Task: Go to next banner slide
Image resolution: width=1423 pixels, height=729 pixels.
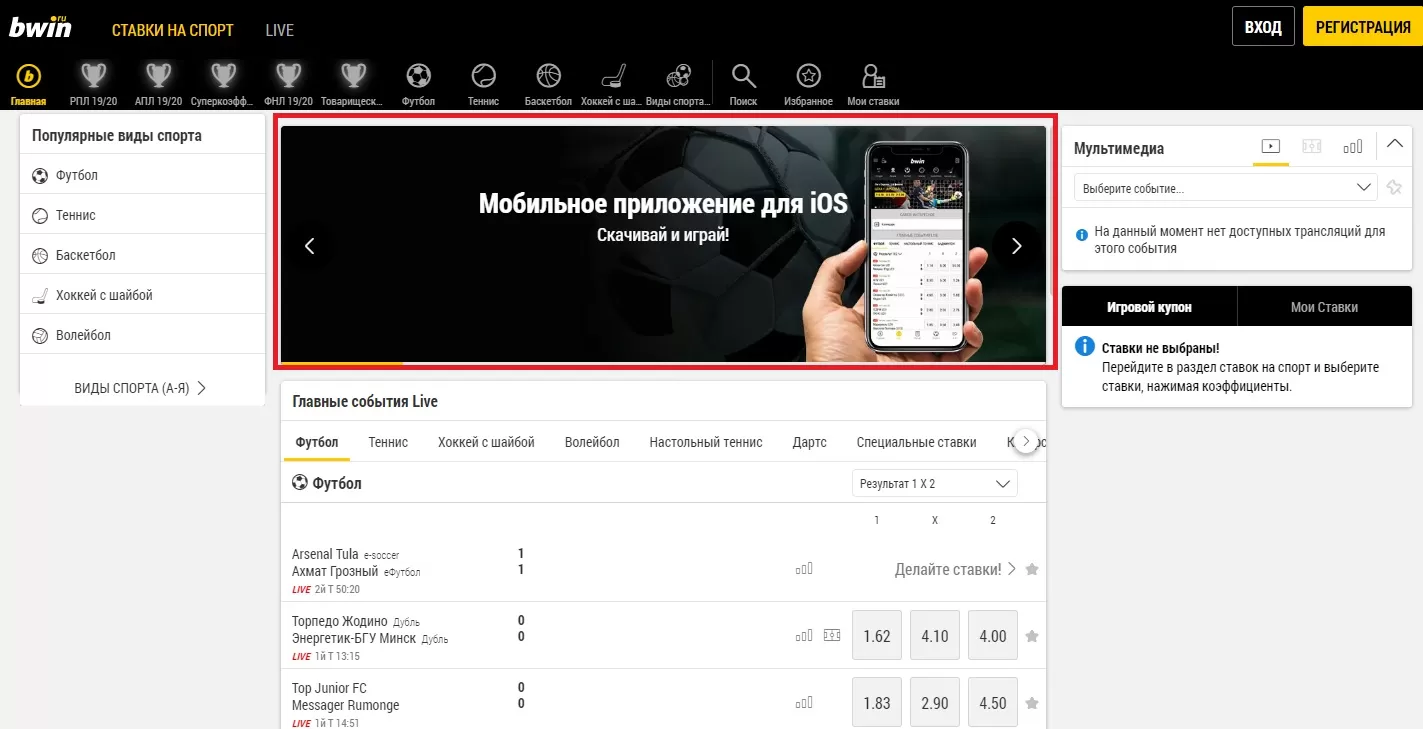Action: [1017, 246]
